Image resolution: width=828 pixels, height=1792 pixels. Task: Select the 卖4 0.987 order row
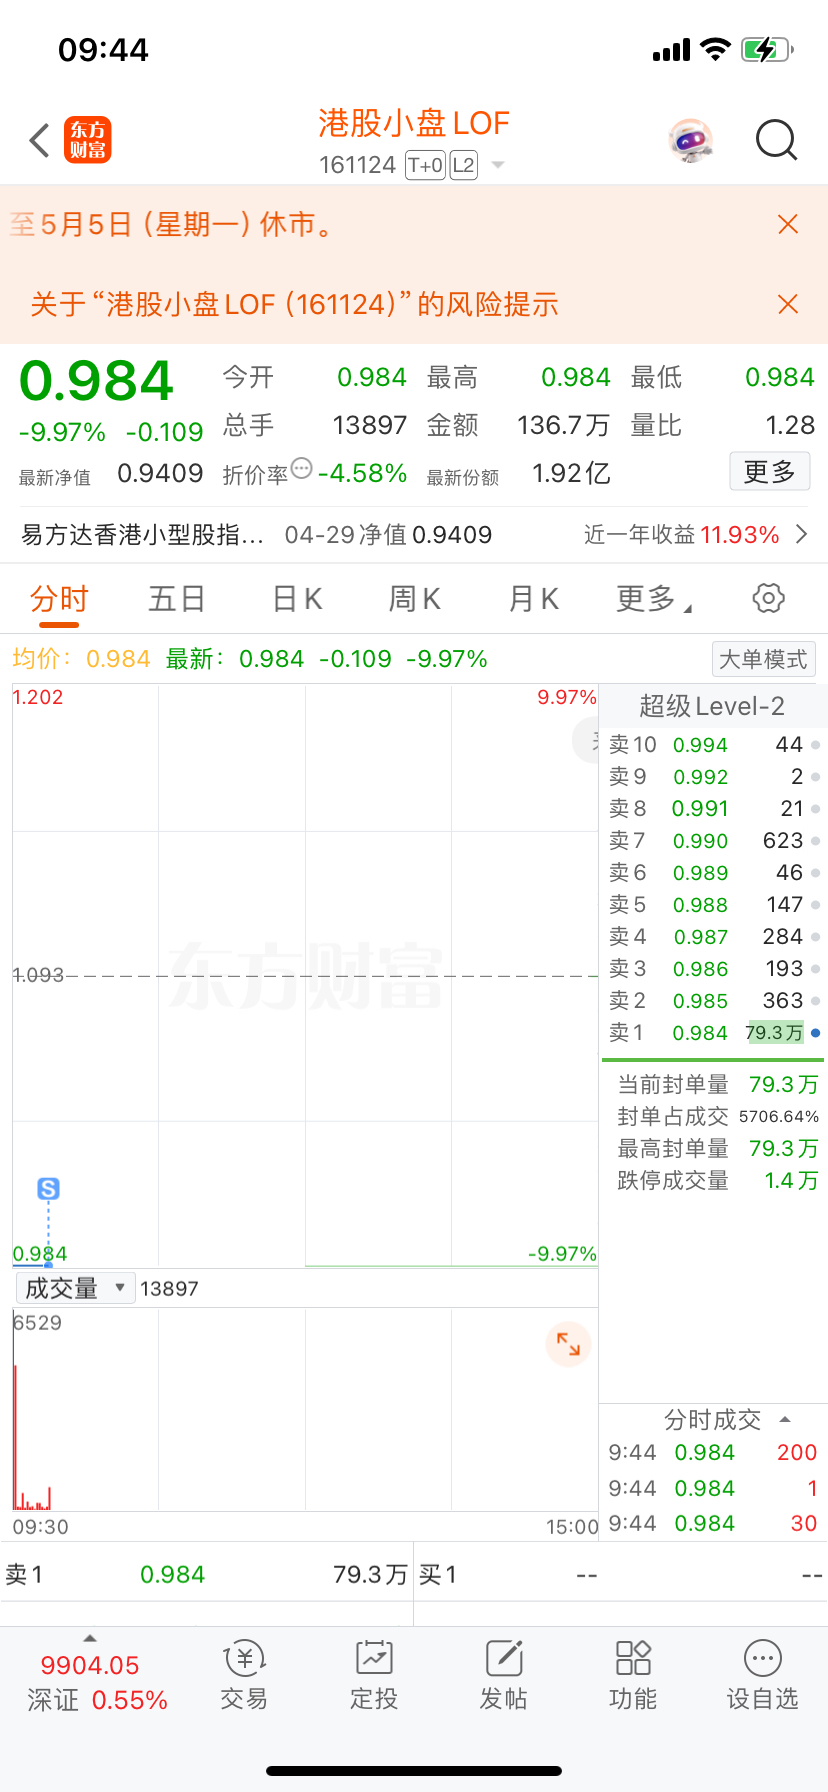click(713, 937)
